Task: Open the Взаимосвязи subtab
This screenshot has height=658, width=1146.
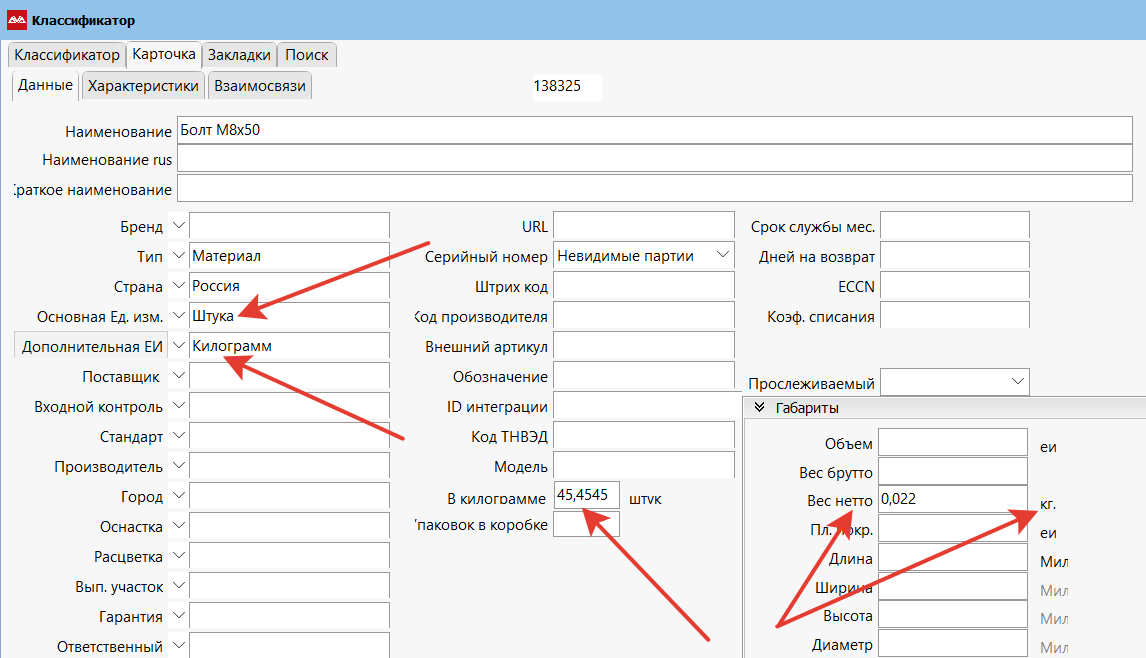Action: click(259, 86)
